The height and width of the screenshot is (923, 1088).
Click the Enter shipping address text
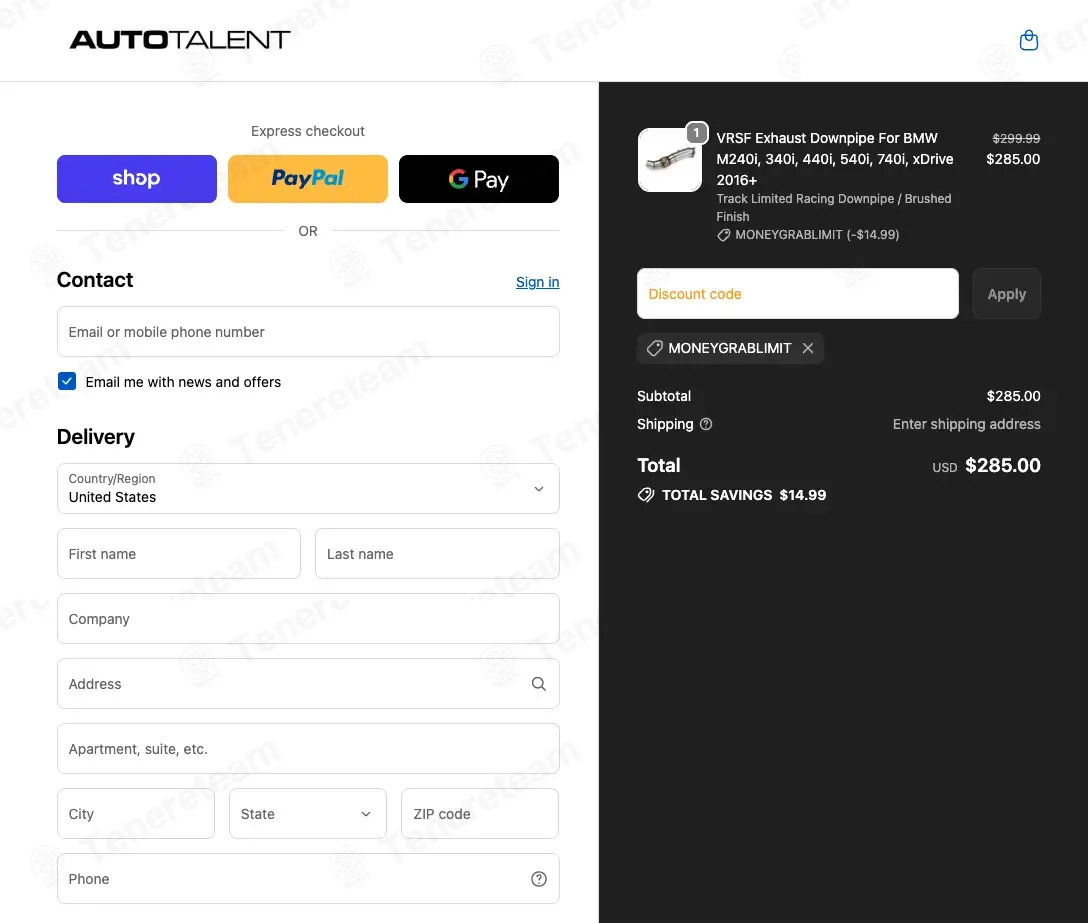[x=966, y=424]
